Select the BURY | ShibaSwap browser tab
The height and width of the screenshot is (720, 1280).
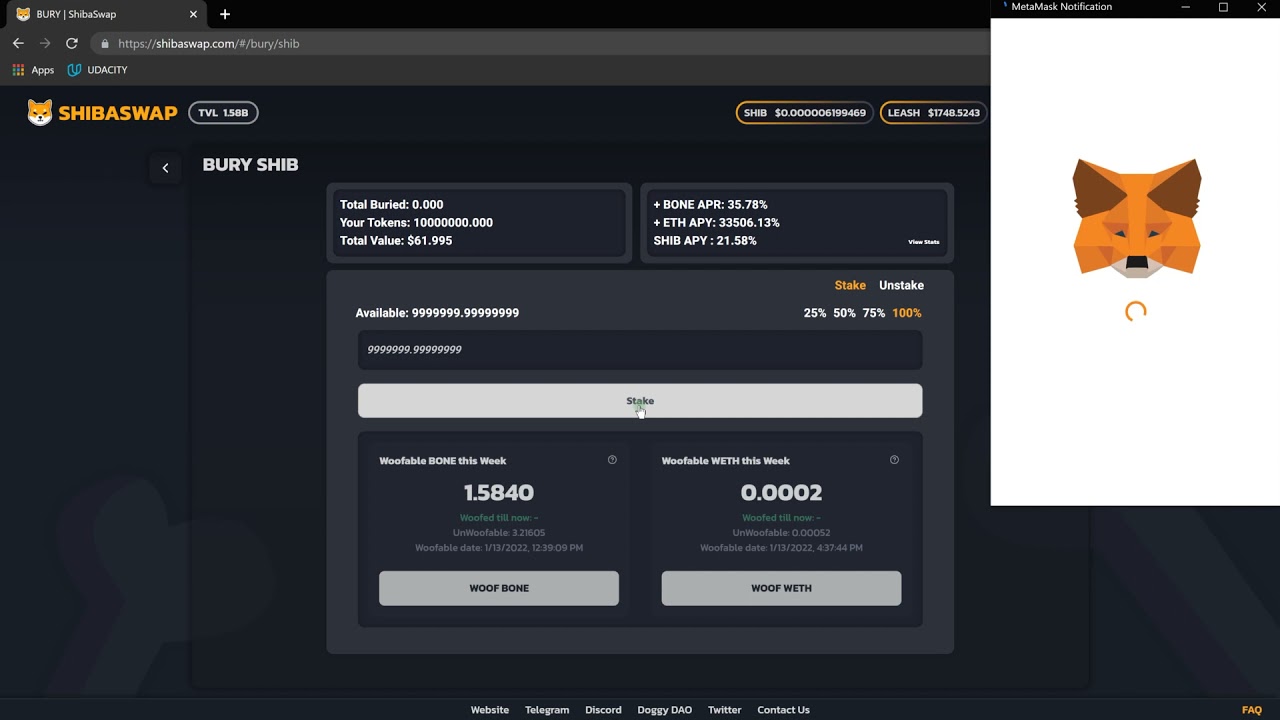tap(106, 14)
